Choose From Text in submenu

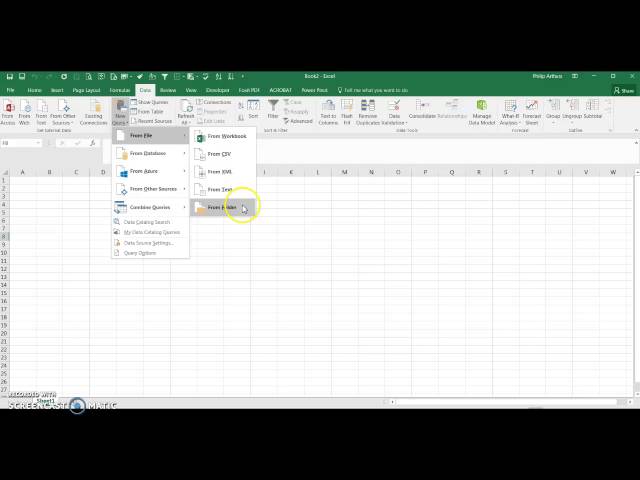point(223,189)
